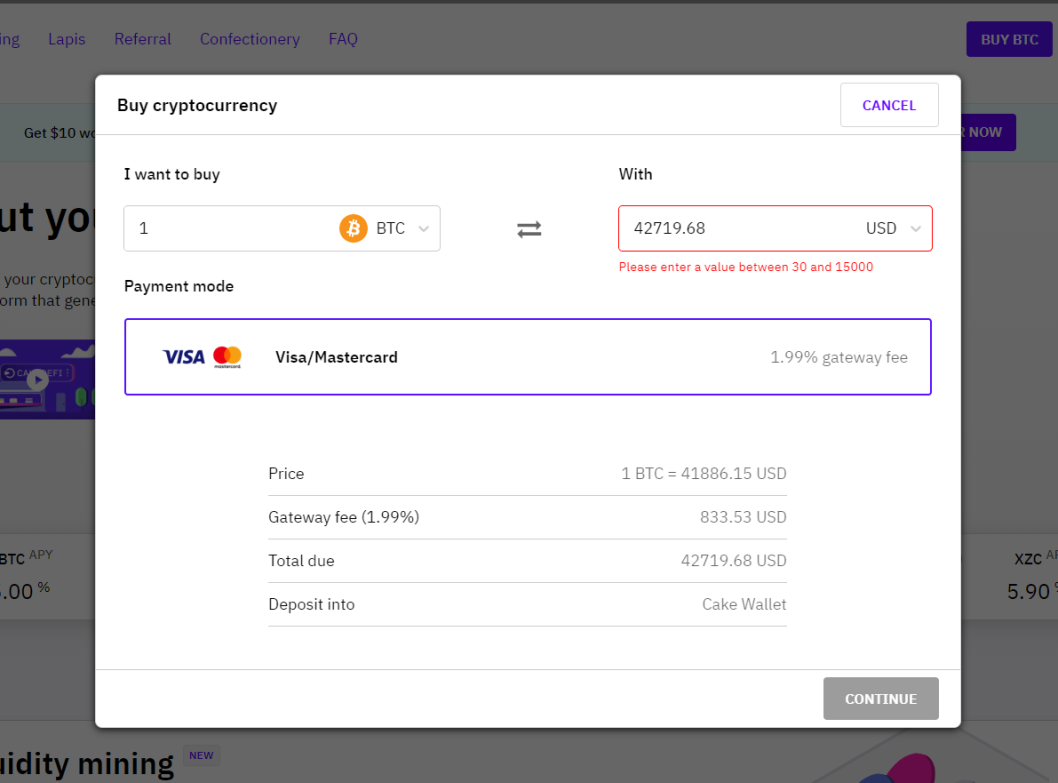Click the NEW badge beside liquidity mining

tap(201, 756)
